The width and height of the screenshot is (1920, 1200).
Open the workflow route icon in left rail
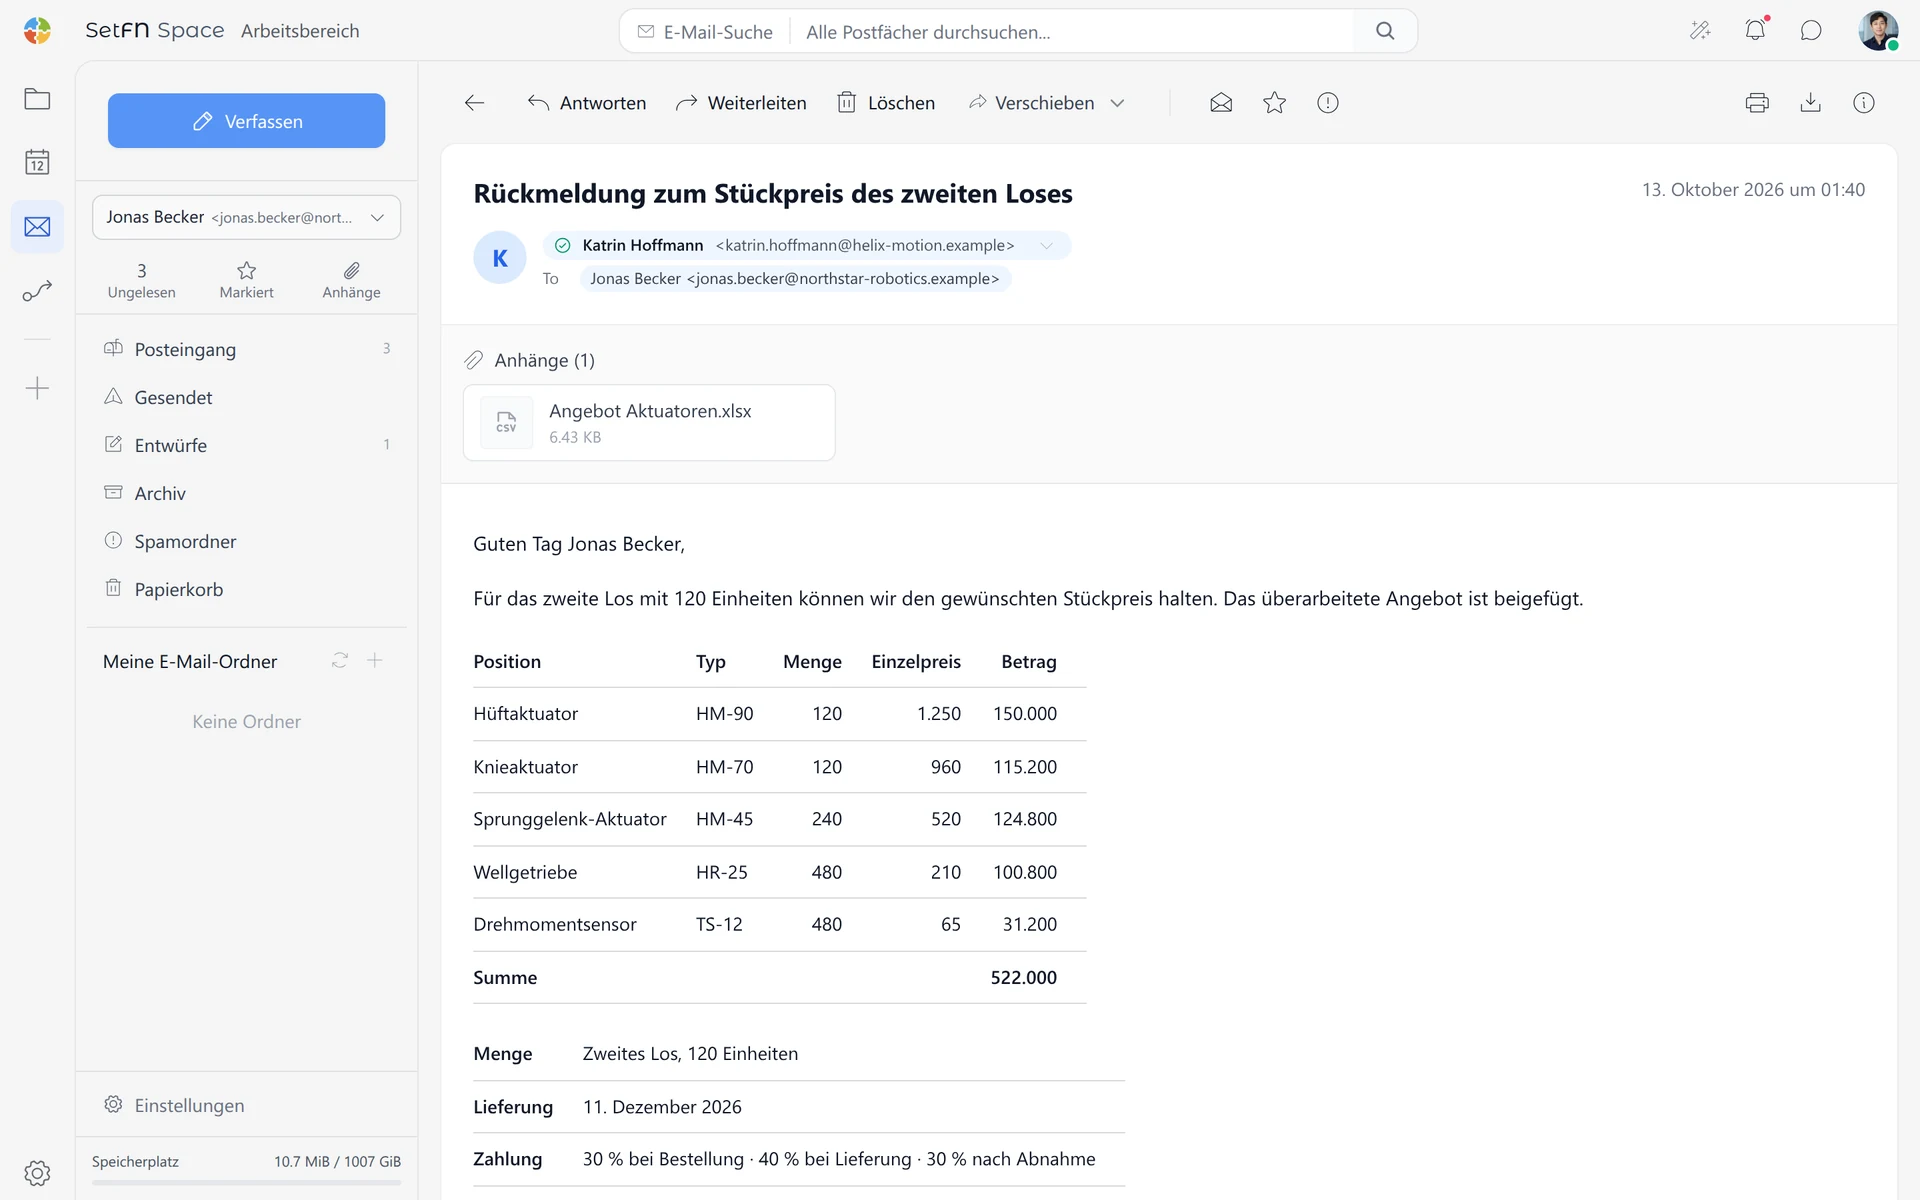(37, 291)
